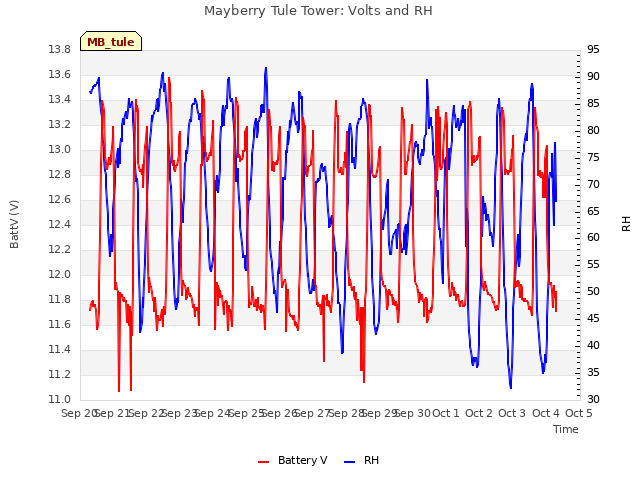Viewport: 640px width, 480px height.
Task: Click the 12.0 voltage tick label
Action: 60,274
